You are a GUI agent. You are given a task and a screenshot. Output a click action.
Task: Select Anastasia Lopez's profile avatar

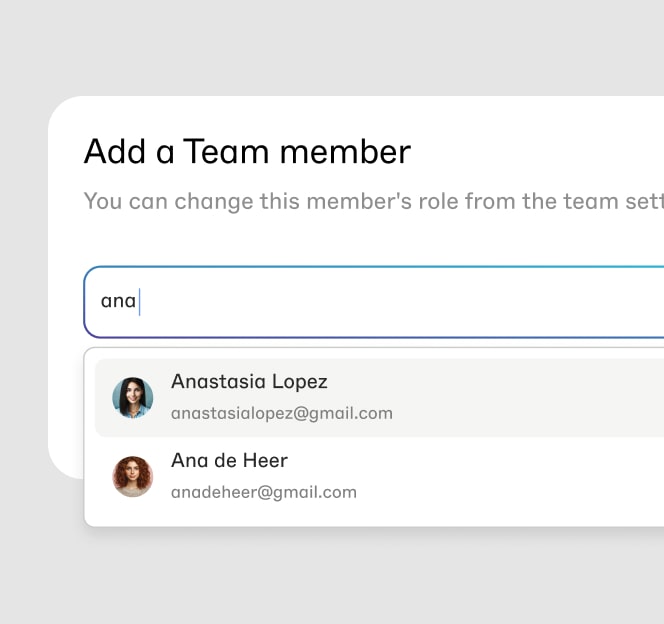click(x=133, y=398)
